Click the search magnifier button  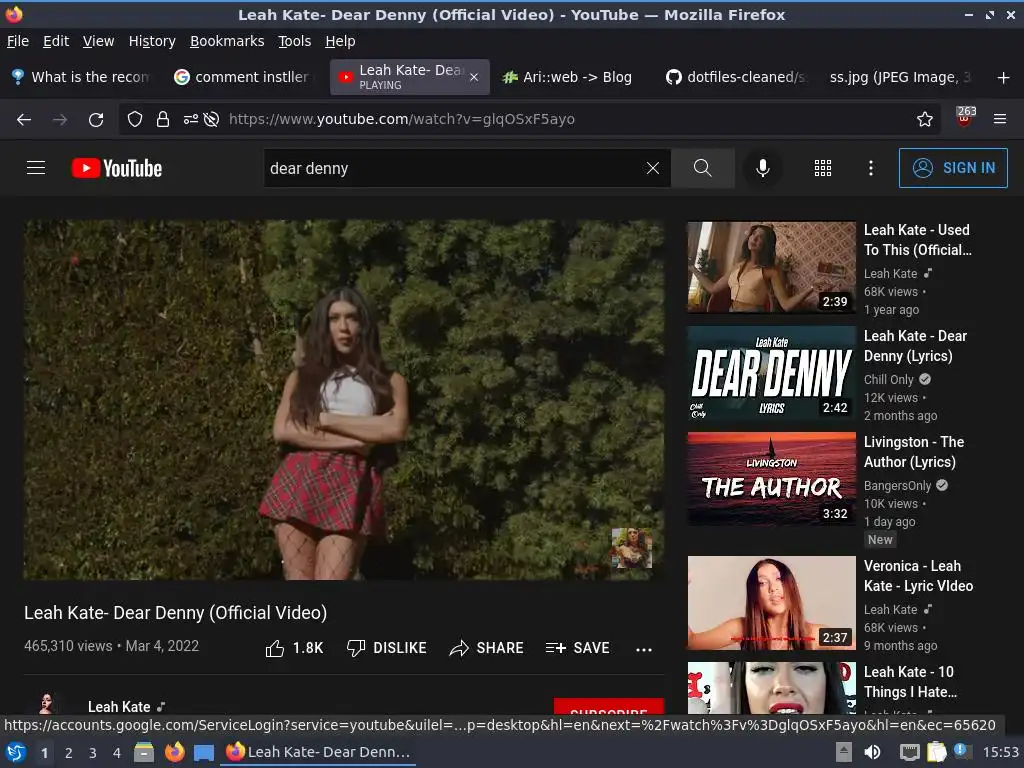[703, 168]
